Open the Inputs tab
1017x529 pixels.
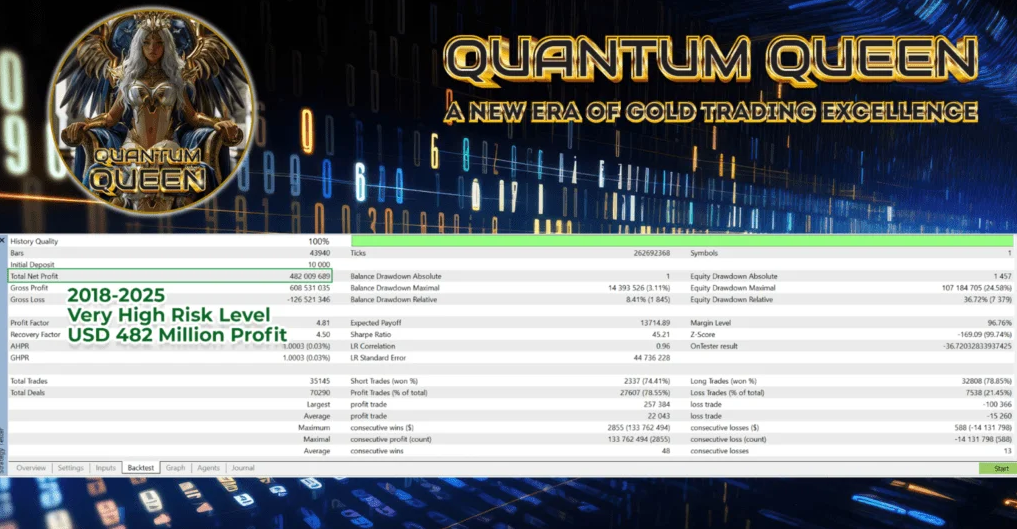(x=106, y=467)
